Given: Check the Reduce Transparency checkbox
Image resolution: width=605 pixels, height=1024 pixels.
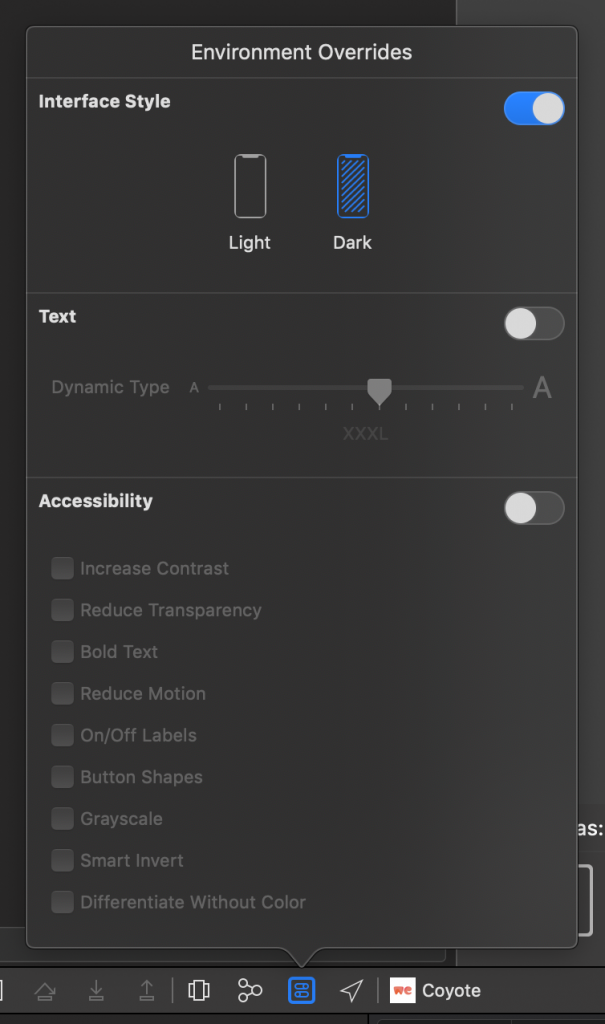Looking at the screenshot, I should click(63, 610).
